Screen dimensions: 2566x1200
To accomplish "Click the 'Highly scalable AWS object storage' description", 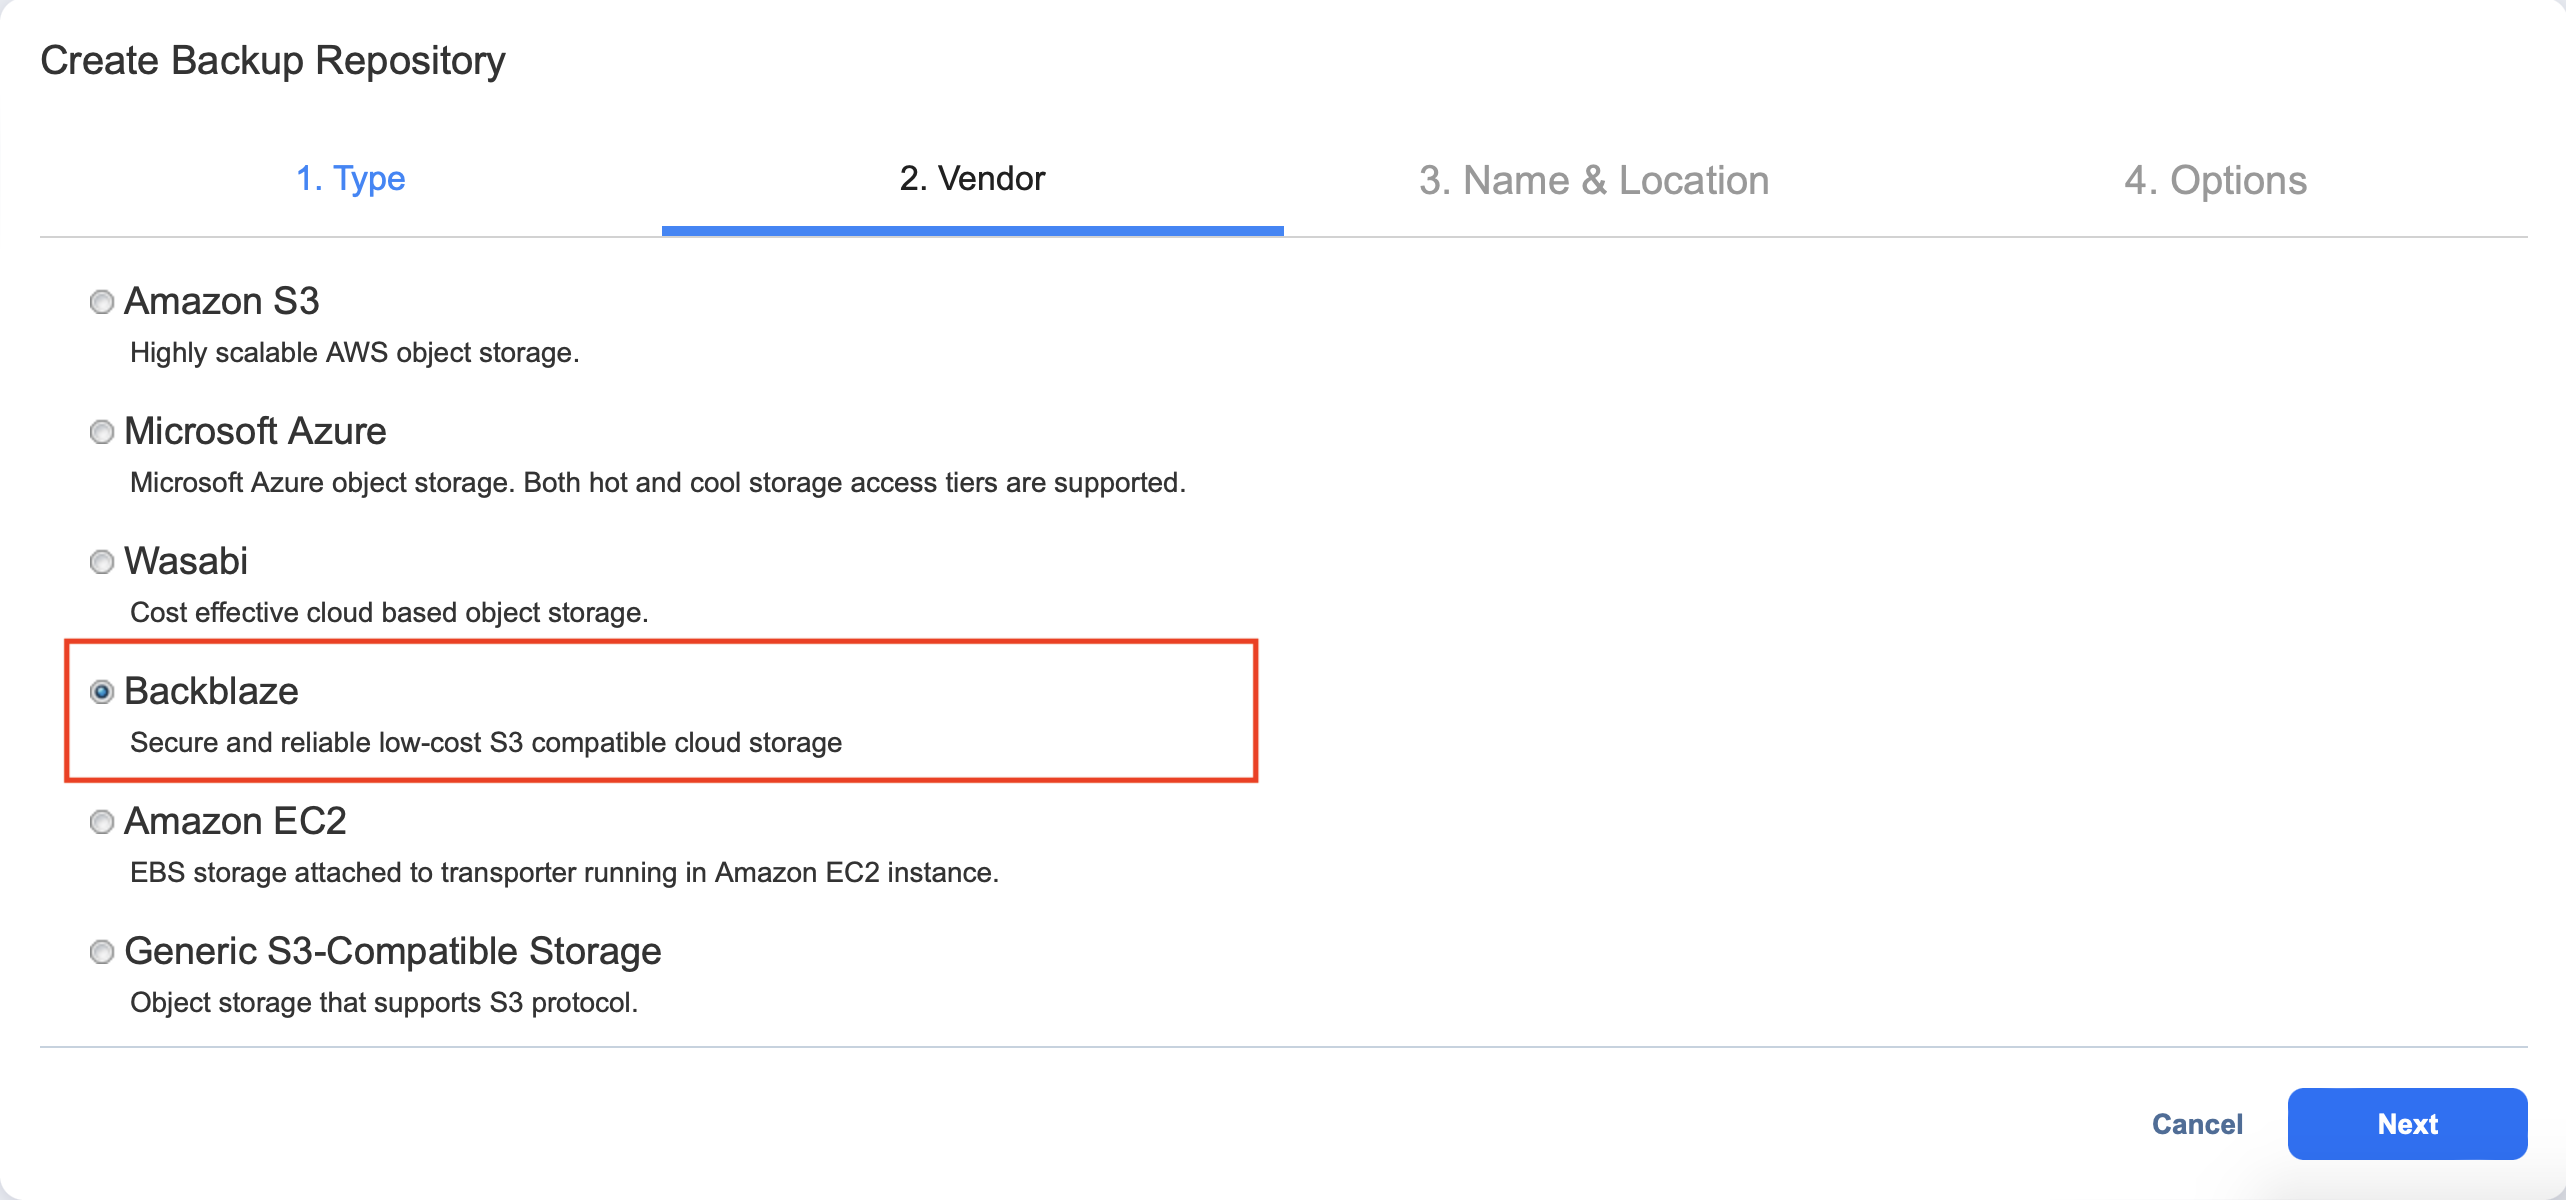I will pyautogui.click(x=355, y=353).
